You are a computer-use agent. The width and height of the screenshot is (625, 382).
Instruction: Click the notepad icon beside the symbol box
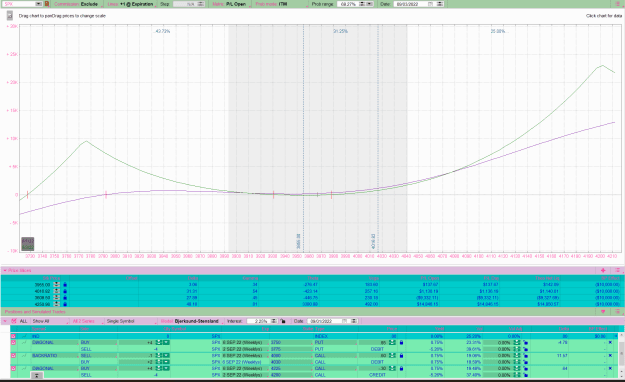click(x=47, y=4)
